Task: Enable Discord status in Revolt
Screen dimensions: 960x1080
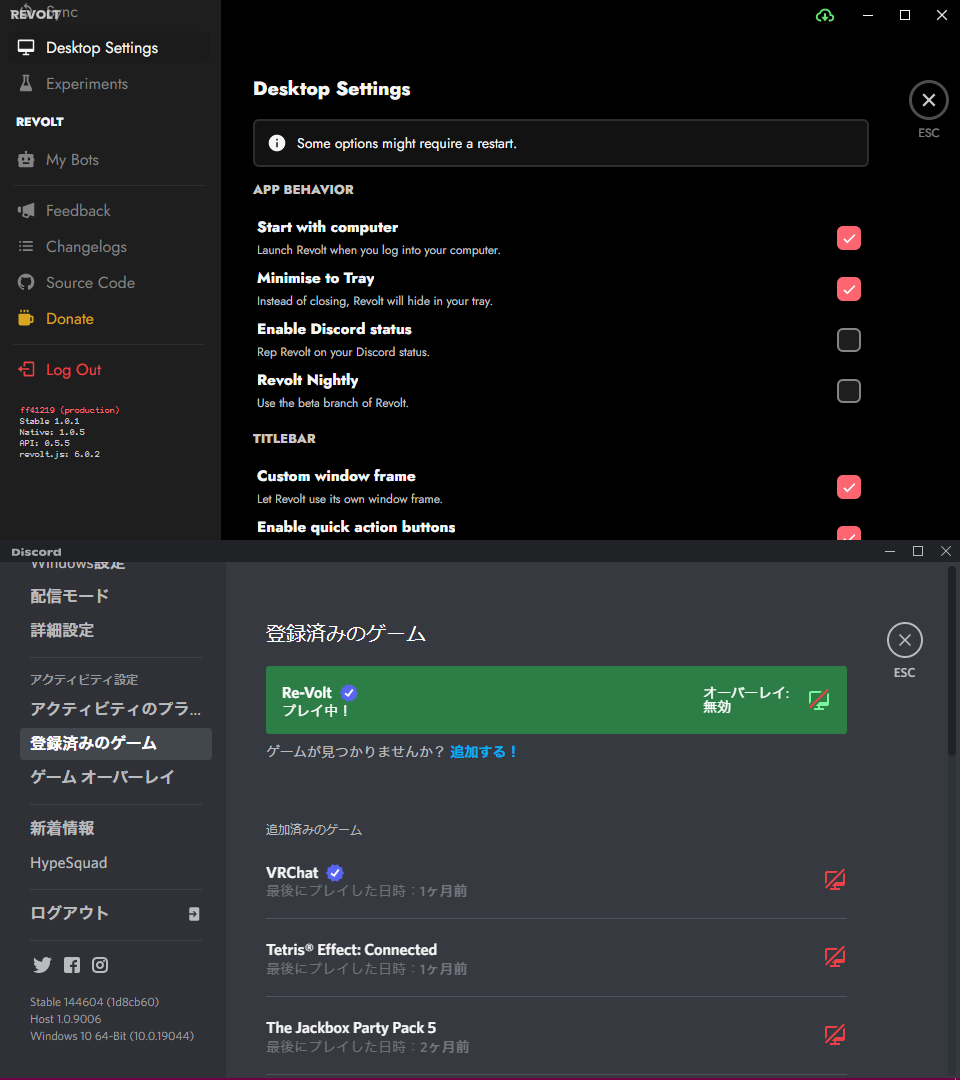Action: pyautogui.click(x=848, y=340)
